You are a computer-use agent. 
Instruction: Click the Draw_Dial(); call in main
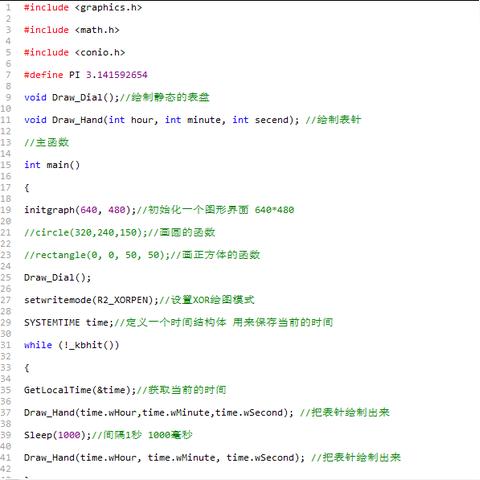[57, 277]
